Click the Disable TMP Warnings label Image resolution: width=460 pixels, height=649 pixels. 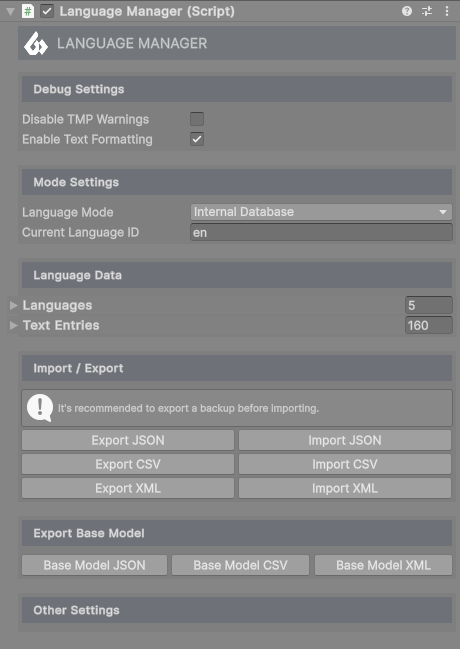(85, 119)
